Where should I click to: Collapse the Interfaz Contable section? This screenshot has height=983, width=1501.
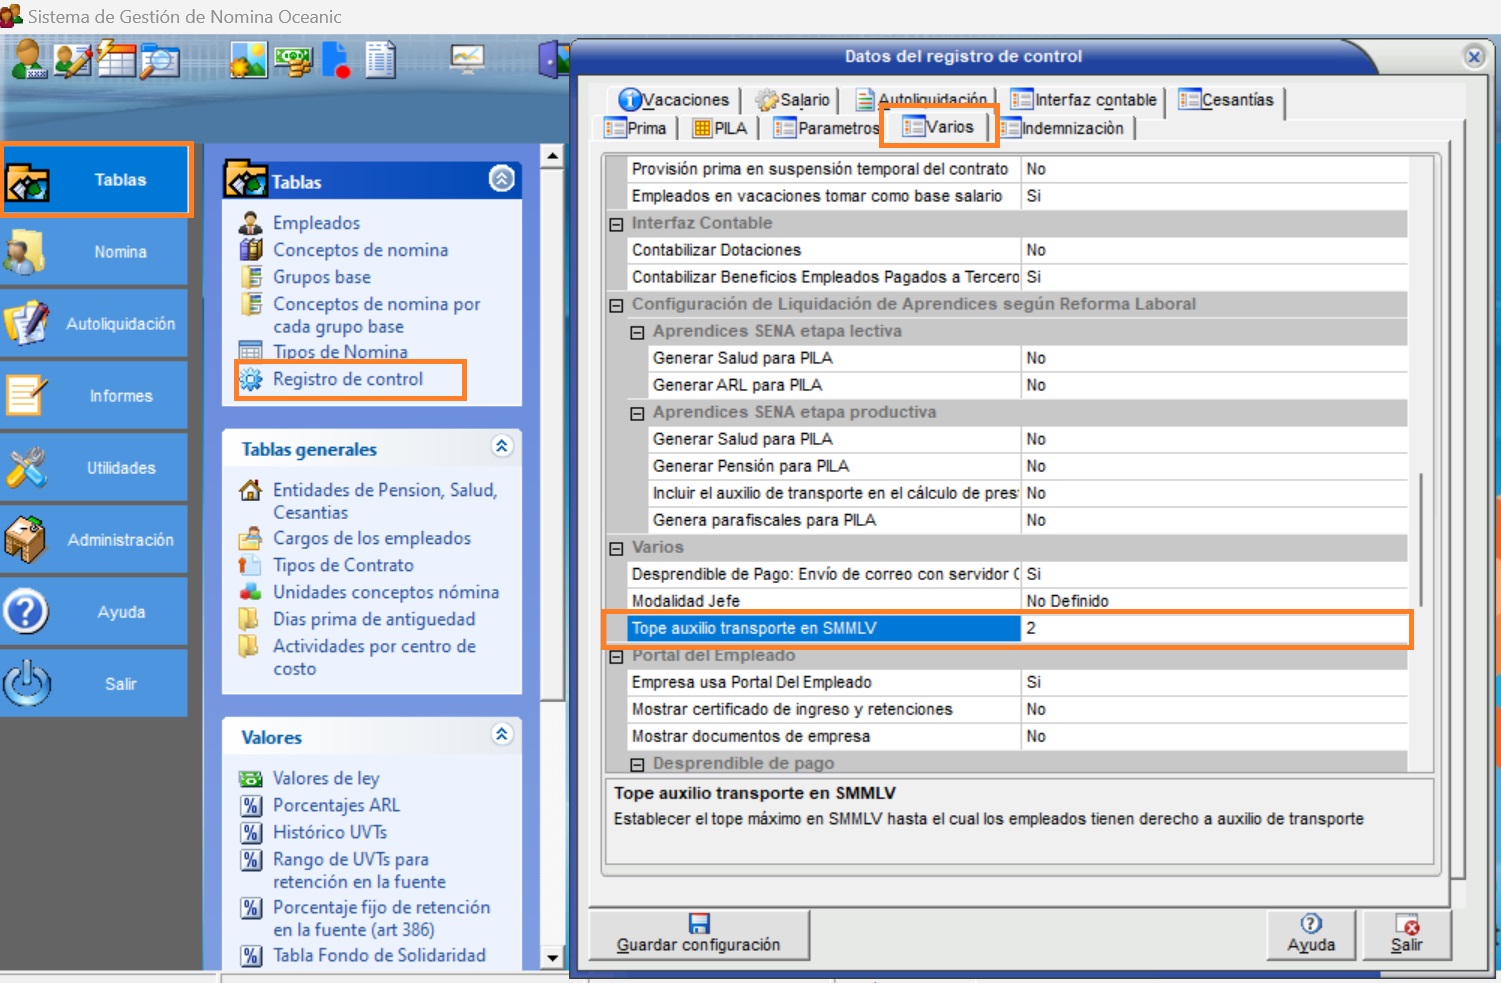[617, 224]
